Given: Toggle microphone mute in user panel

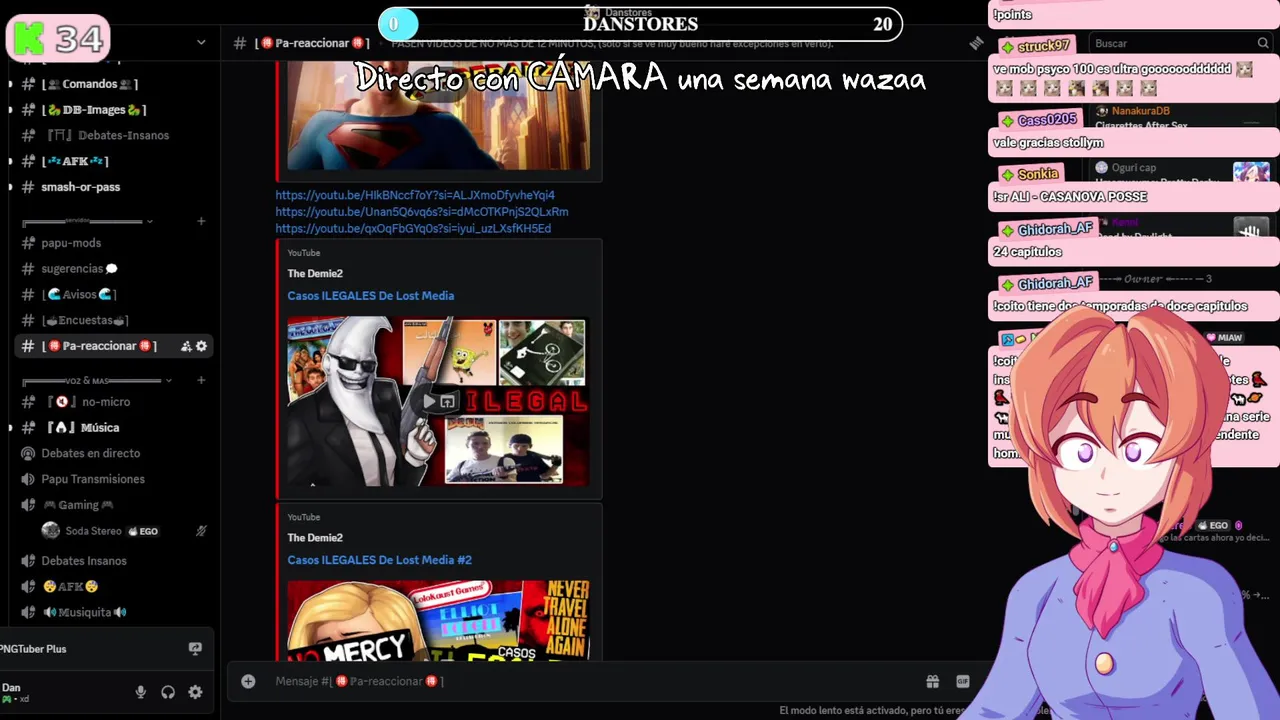Looking at the screenshot, I should (141, 692).
